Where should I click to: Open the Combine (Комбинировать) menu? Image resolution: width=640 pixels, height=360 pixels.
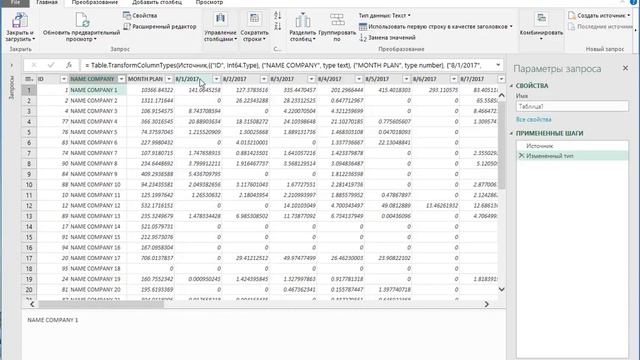[541, 27]
